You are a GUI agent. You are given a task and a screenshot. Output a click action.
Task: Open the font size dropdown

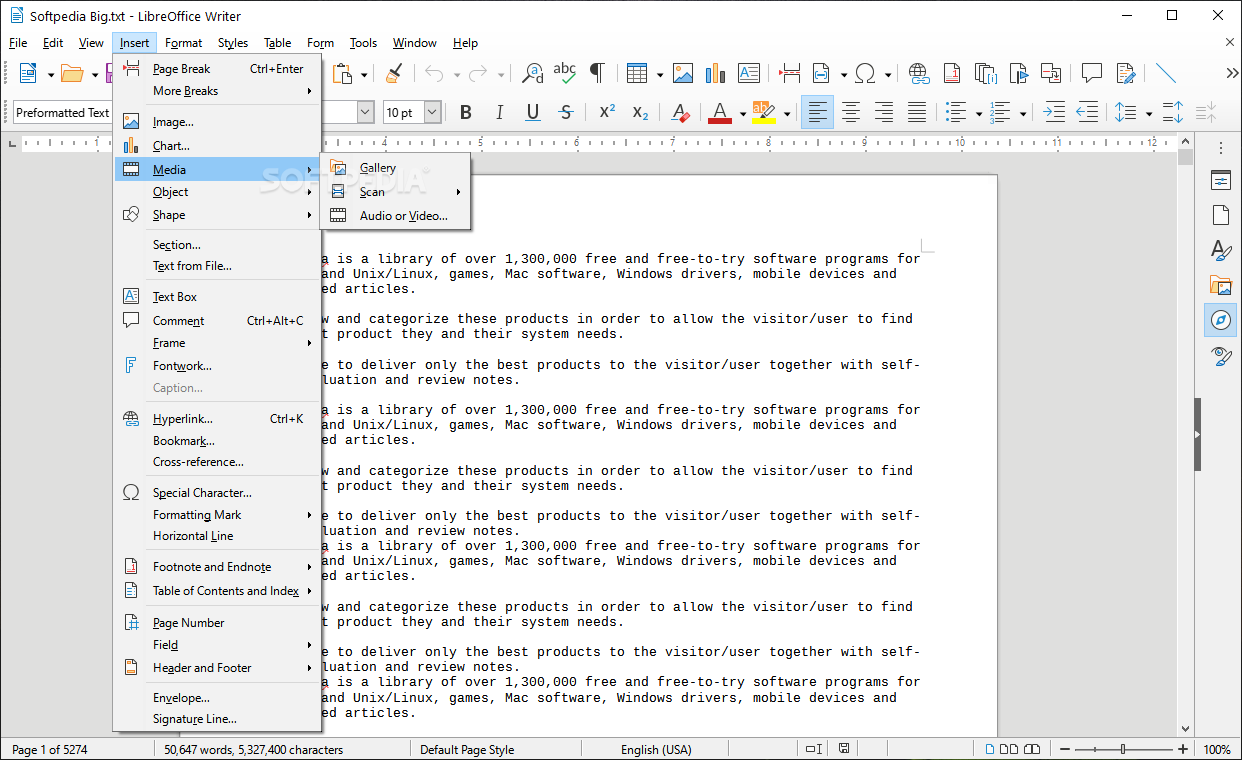click(x=432, y=113)
